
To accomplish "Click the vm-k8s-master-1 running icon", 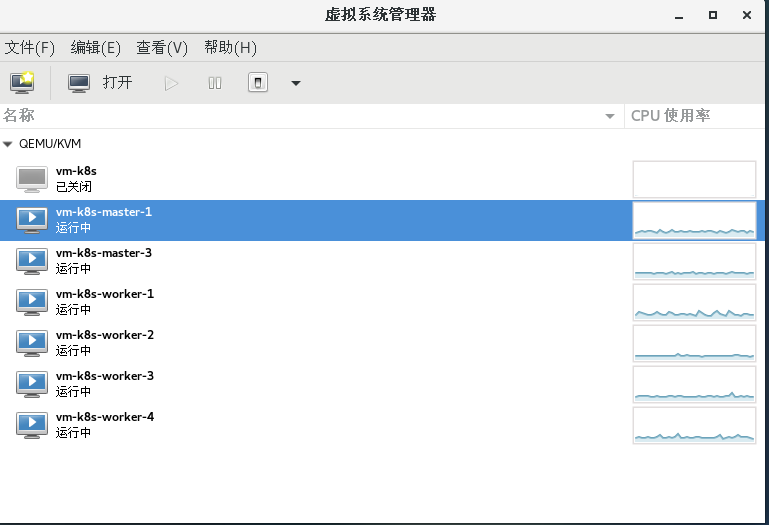I will [32, 220].
